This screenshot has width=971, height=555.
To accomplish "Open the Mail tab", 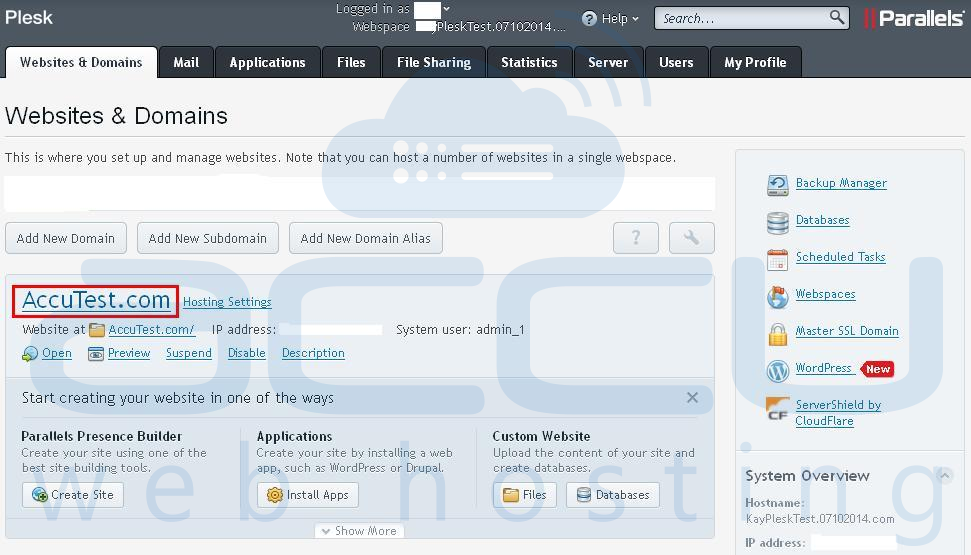I will coord(186,62).
